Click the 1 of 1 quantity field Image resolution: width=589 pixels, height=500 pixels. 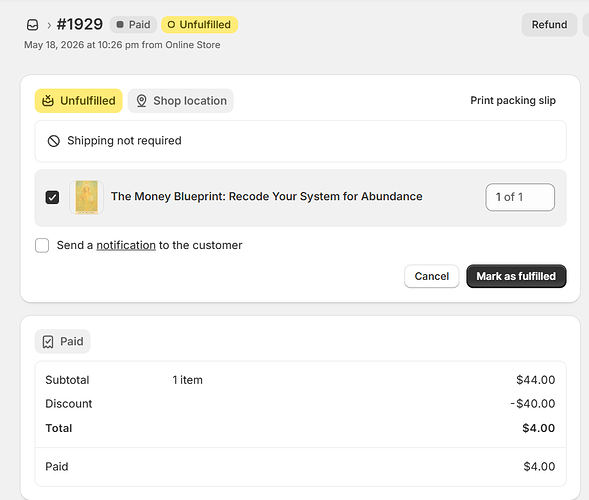pyautogui.click(x=520, y=197)
